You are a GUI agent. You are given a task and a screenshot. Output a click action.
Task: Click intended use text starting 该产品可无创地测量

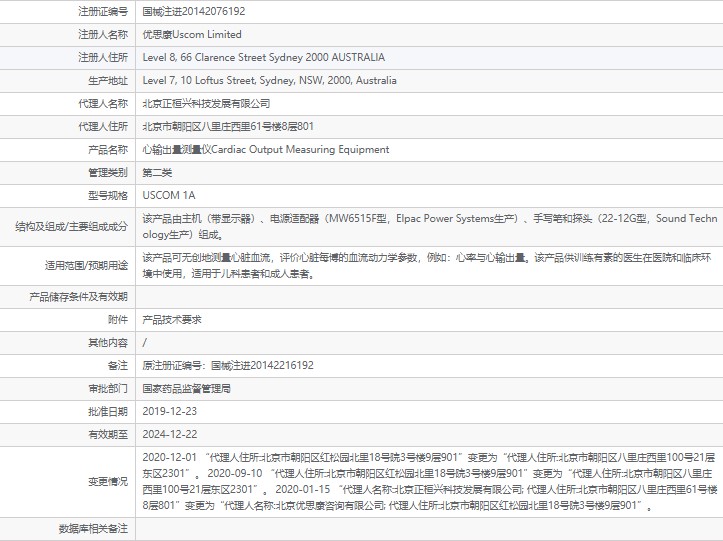[427, 266]
